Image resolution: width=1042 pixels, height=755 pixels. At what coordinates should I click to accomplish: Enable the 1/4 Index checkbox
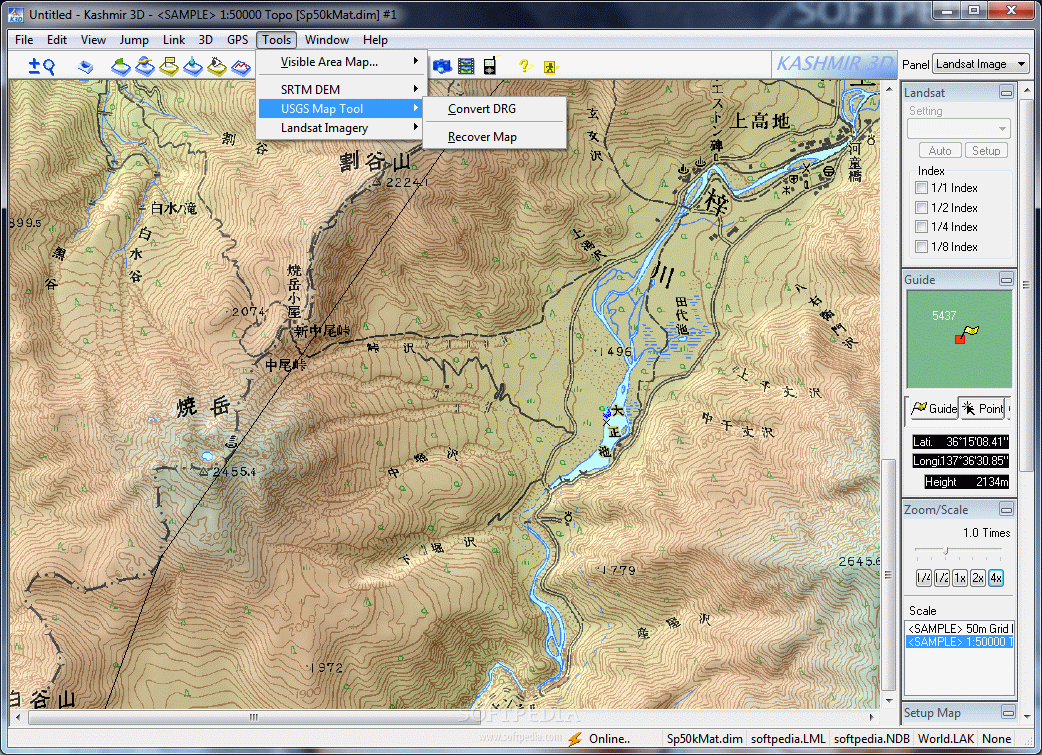point(921,227)
